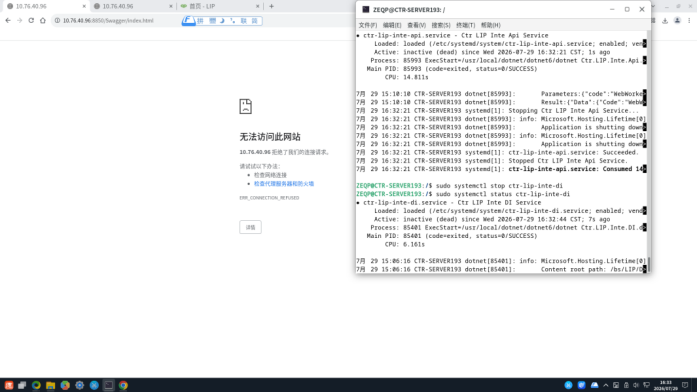Minimize the terminal window

click(x=612, y=9)
